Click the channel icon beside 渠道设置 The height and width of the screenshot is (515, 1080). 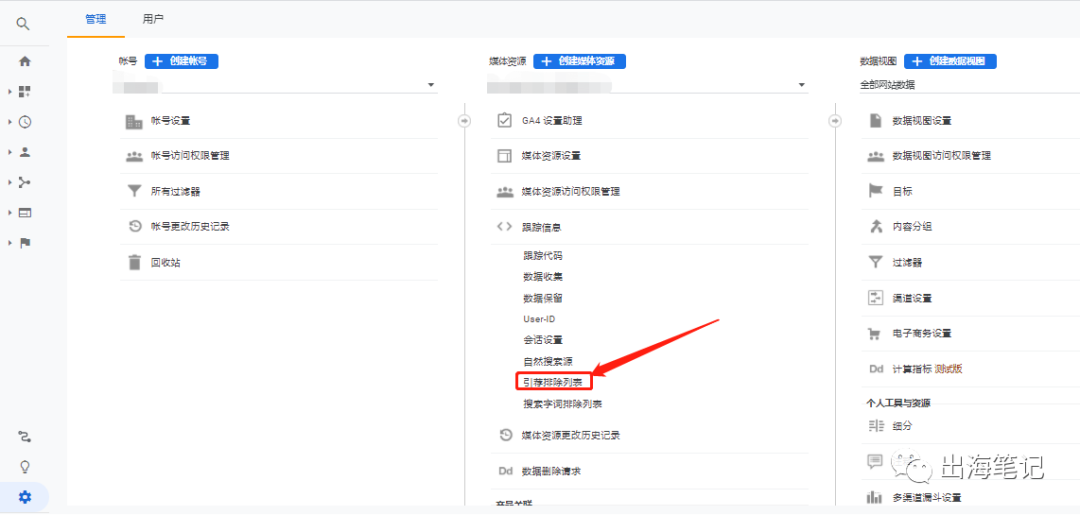coord(875,298)
